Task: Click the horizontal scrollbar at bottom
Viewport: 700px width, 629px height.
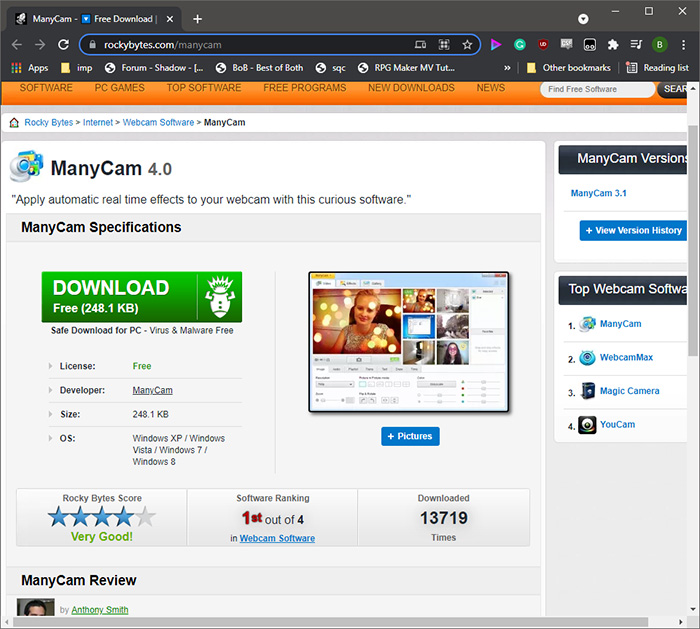Action: [330, 622]
